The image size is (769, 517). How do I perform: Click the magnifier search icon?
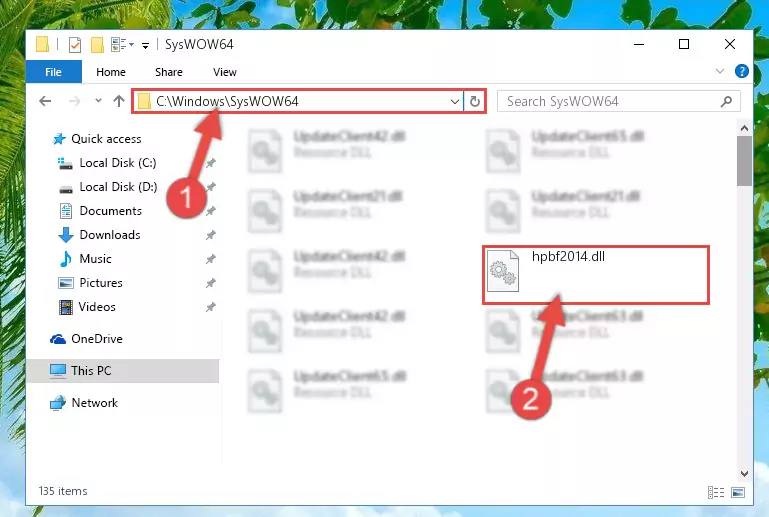pos(726,102)
